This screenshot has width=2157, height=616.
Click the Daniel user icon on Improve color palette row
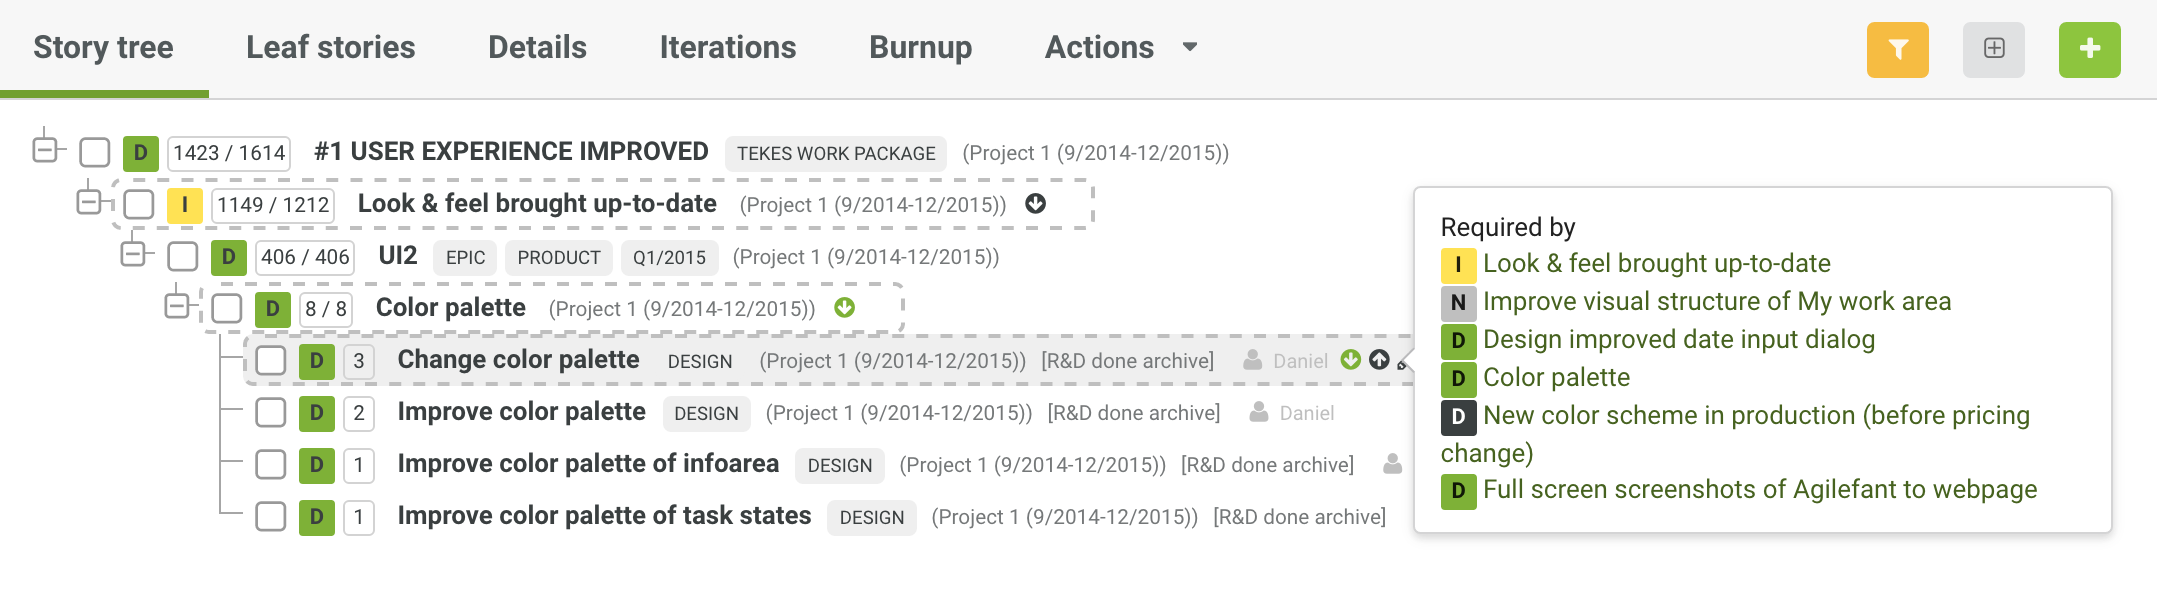click(1259, 412)
